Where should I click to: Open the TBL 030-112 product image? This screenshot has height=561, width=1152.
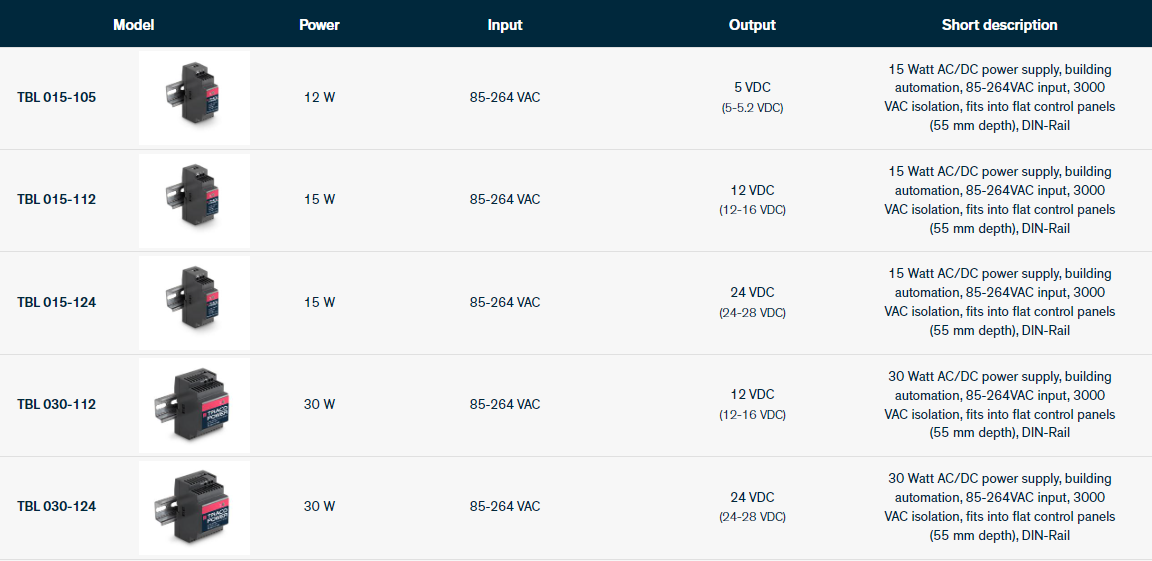[194, 404]
